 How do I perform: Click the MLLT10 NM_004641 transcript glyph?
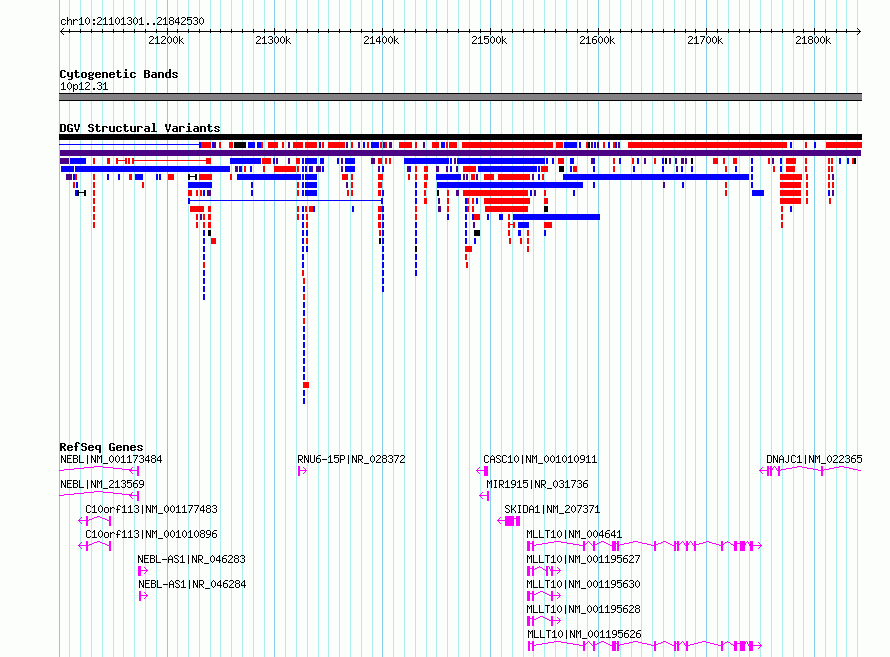point(644,546)
